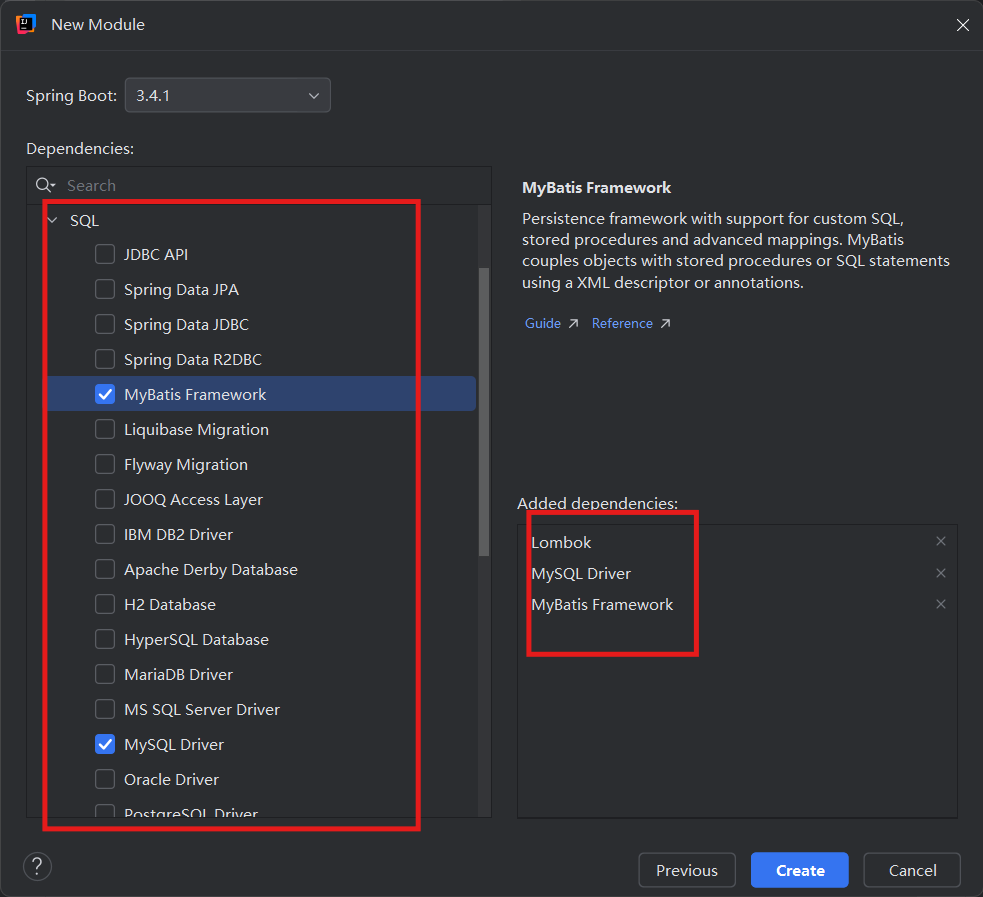983x897 pixels.
Task: Remove Lombok from added dependencies
Action: click(x=940, y=541)
